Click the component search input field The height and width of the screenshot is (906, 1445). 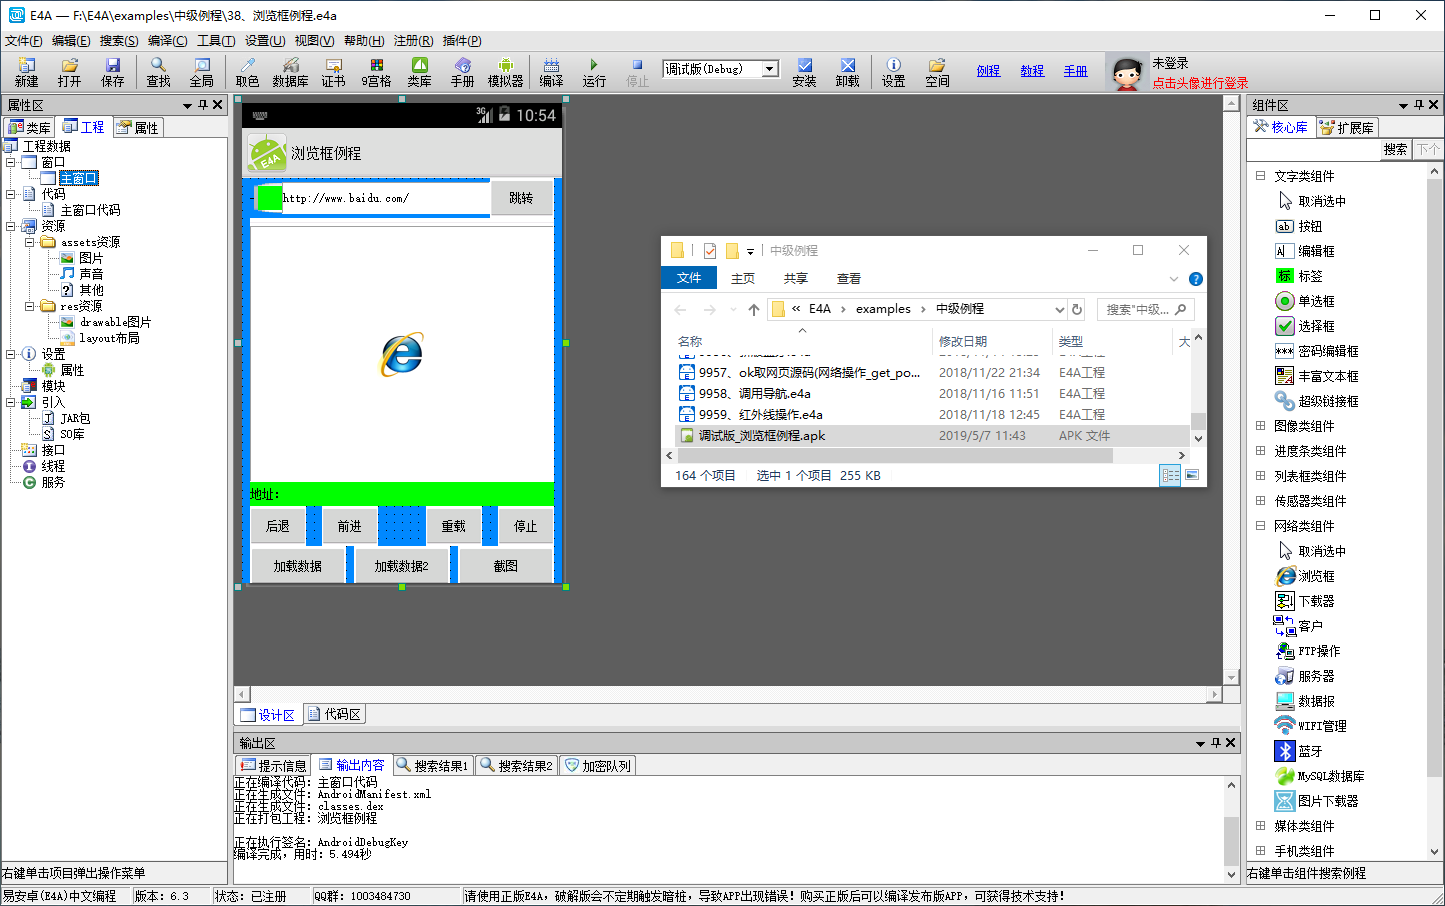point(1314,150)
